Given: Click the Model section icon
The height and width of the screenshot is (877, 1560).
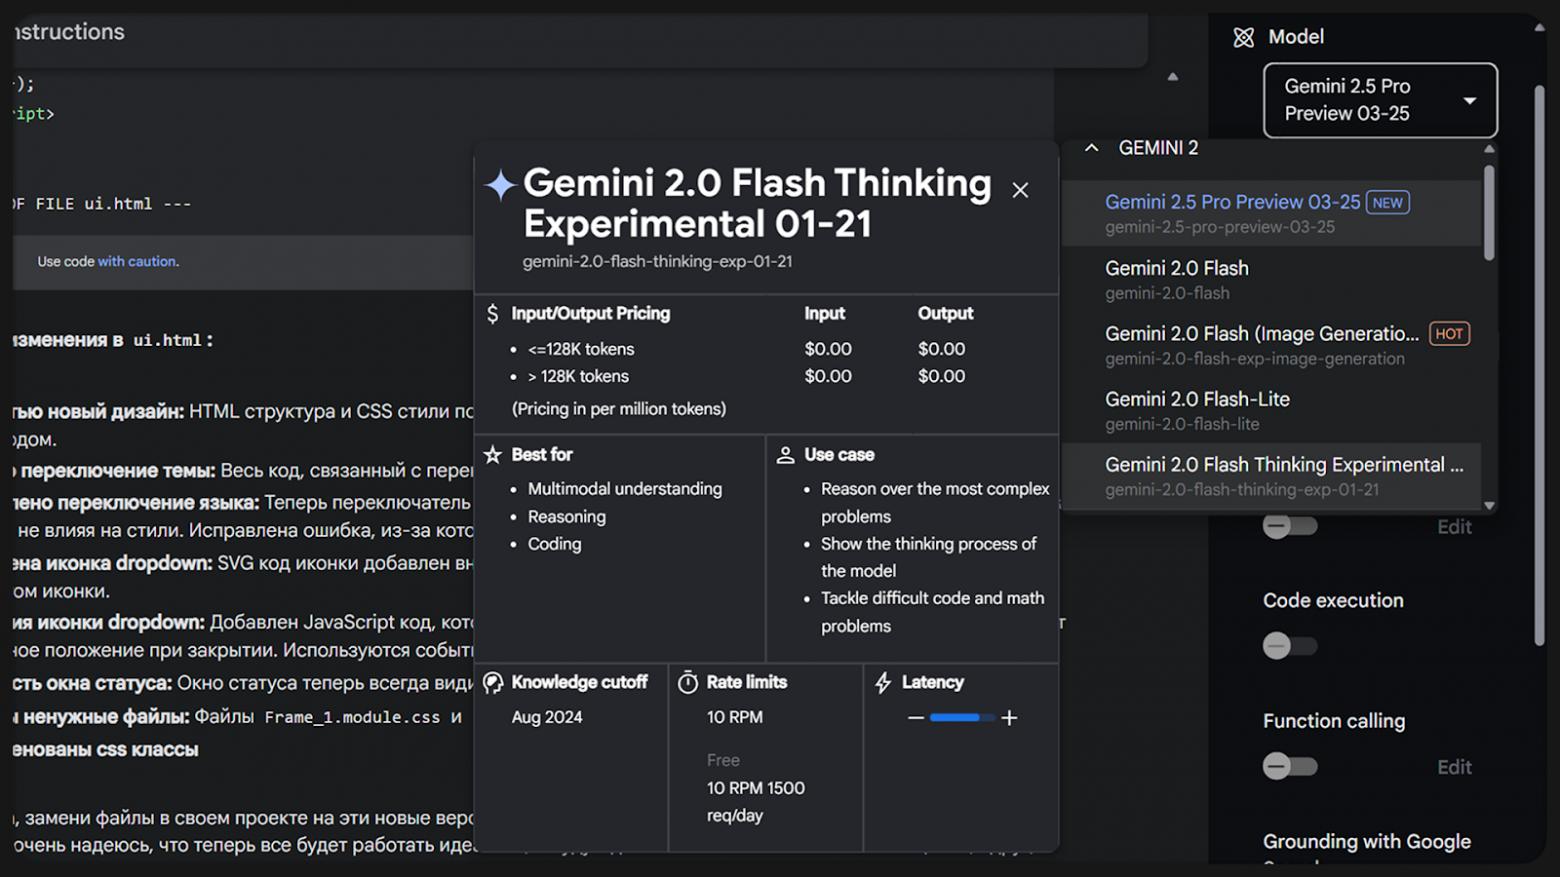Looking at the screenshot, I should pyautogui.click(x=1243, y=38).
